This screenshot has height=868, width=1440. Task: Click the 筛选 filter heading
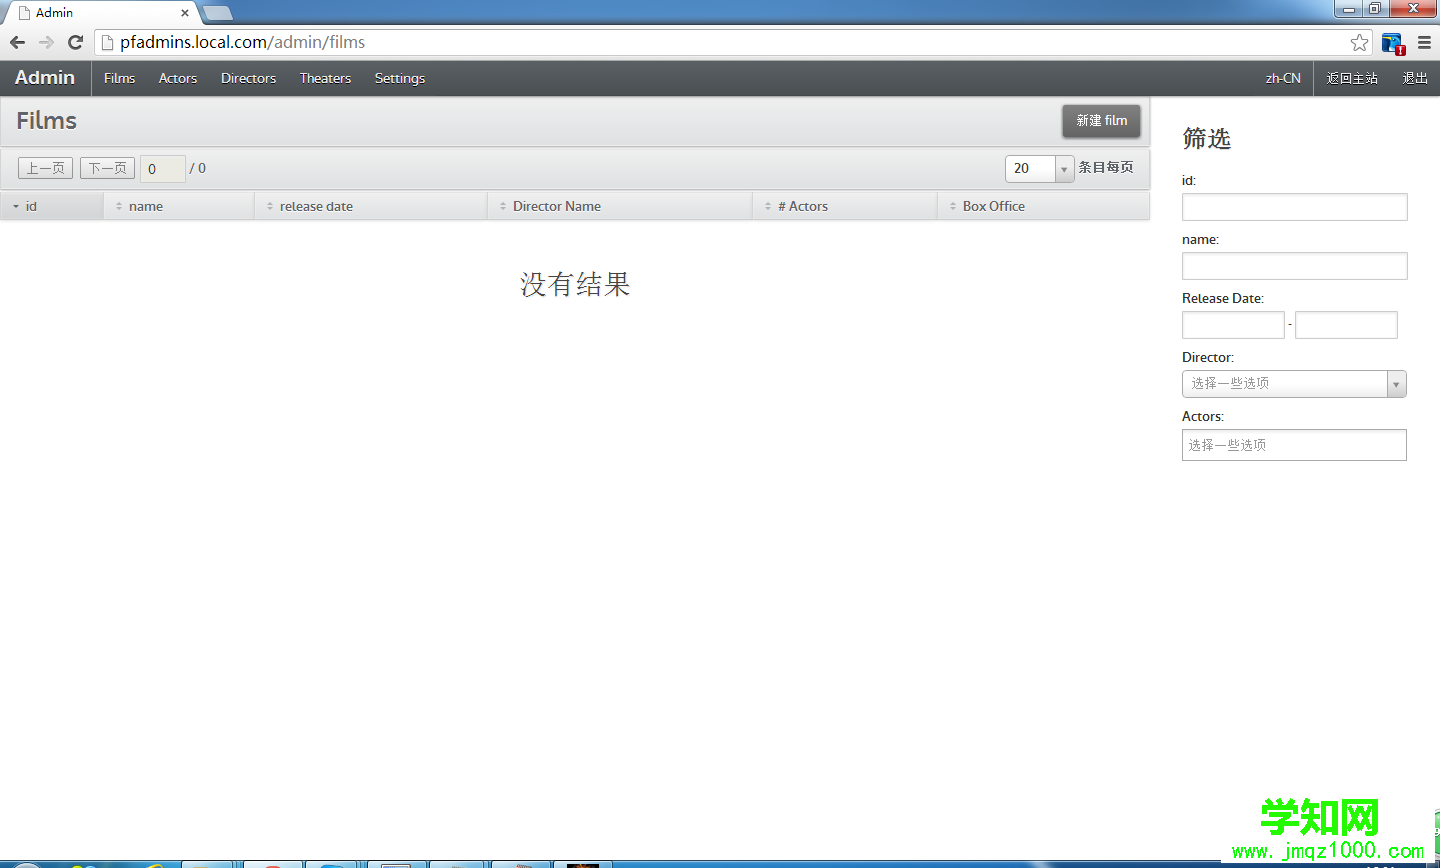(1206, 138)
